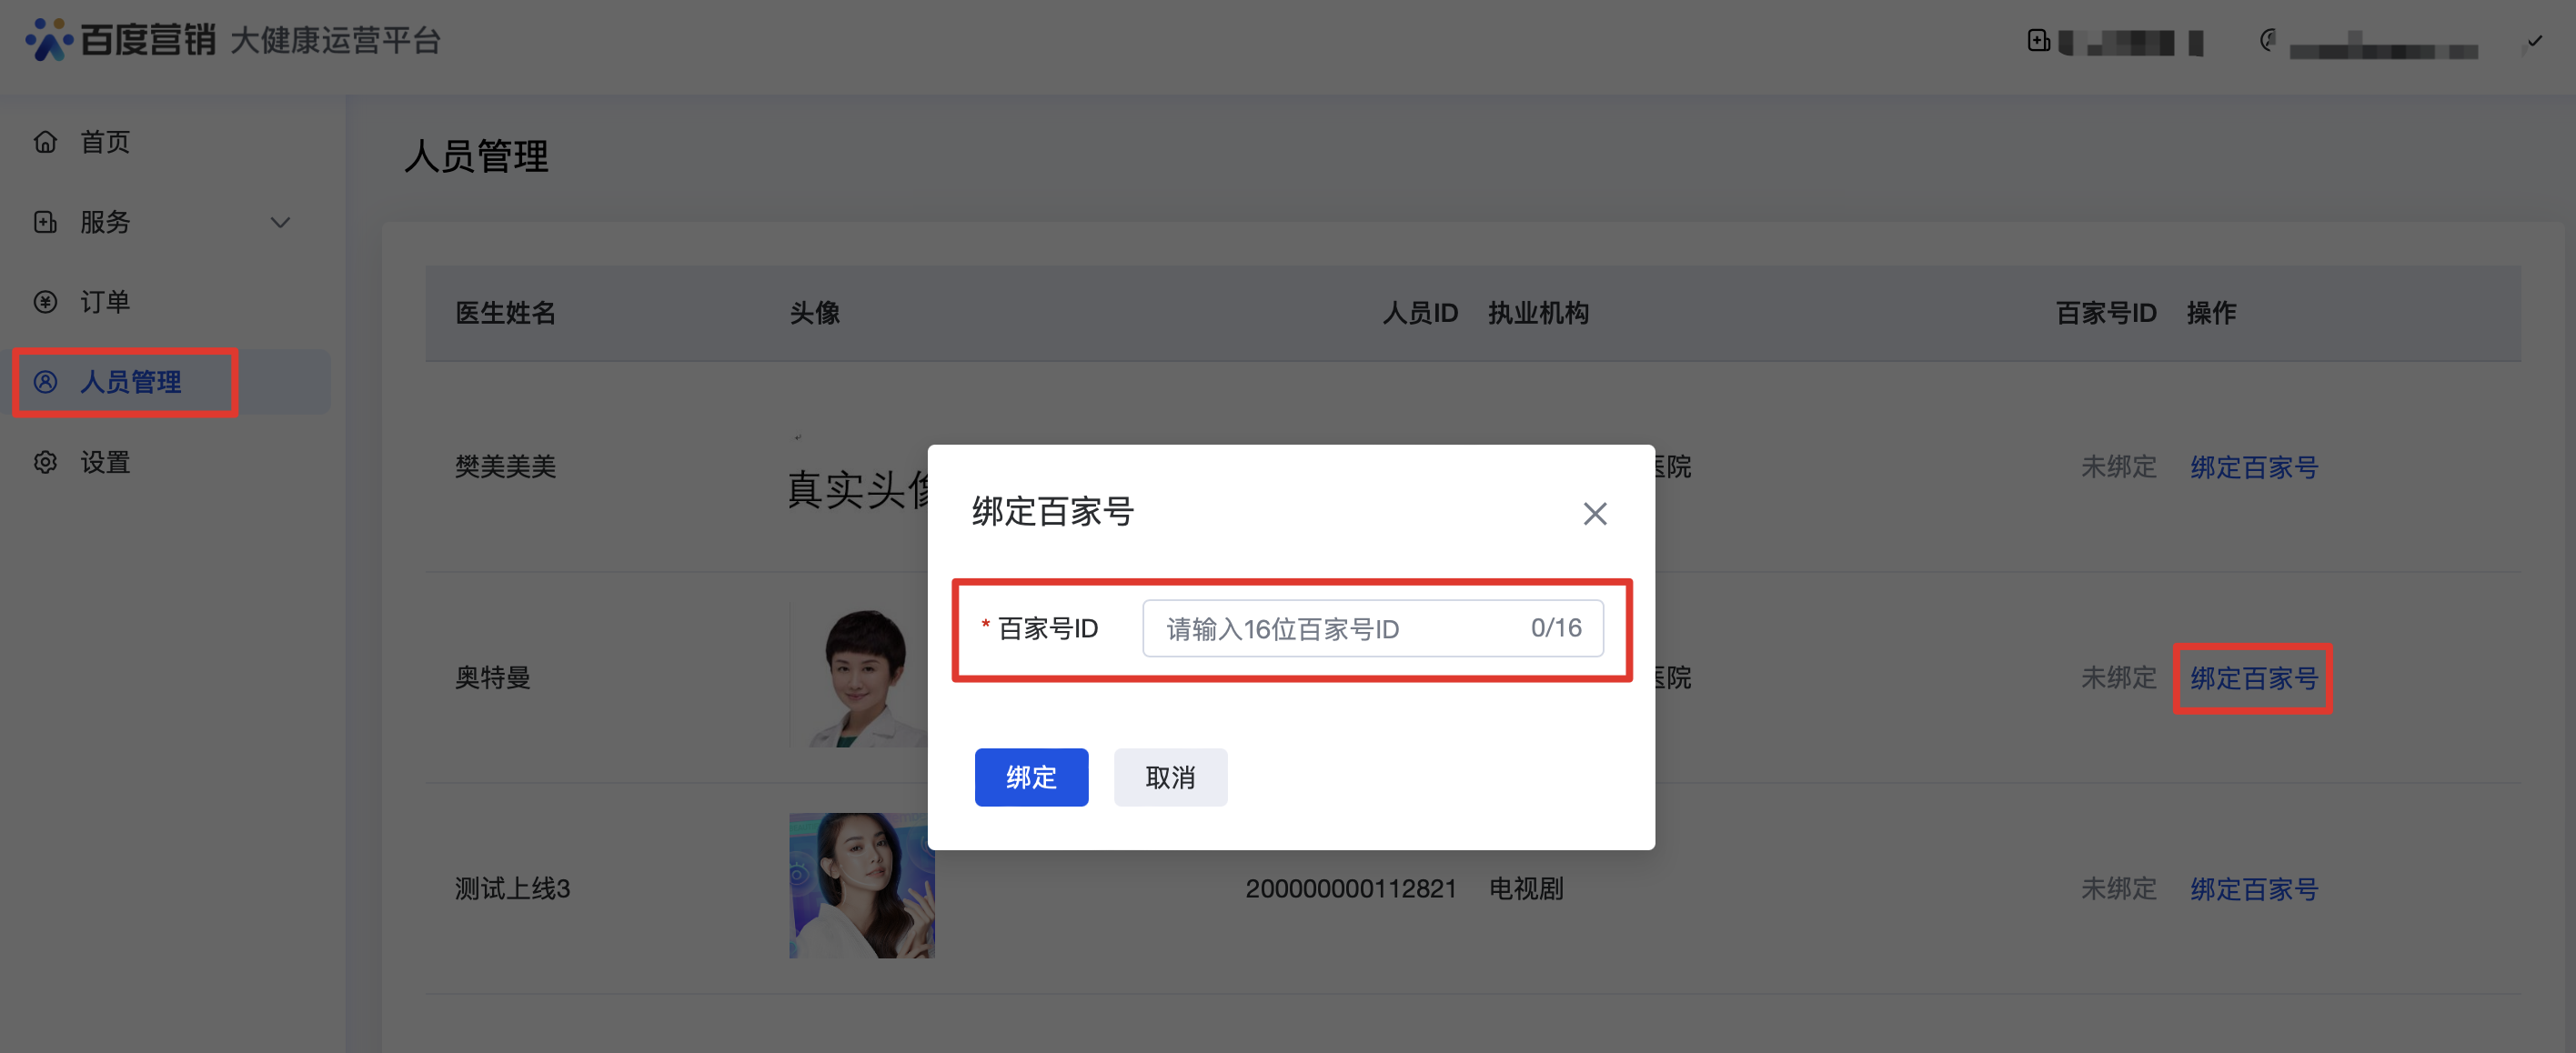
Task: Open the account dropdown arrow at top right
Action: coord(2534,41)
